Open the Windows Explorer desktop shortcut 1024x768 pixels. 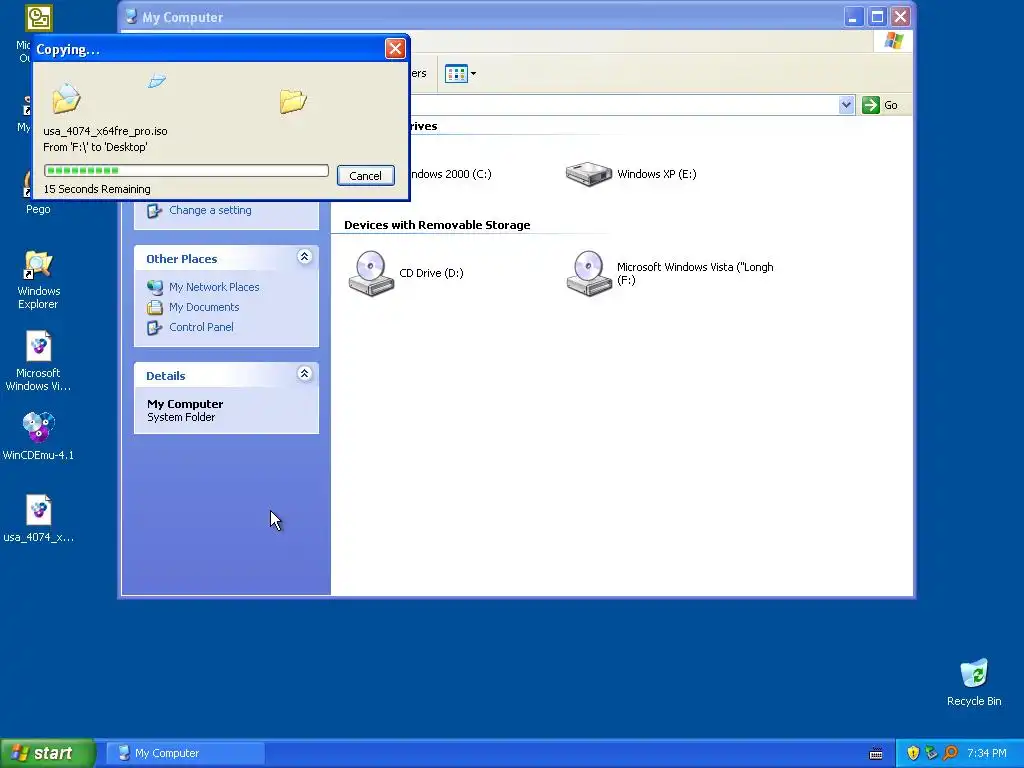(x=38, y=280)
